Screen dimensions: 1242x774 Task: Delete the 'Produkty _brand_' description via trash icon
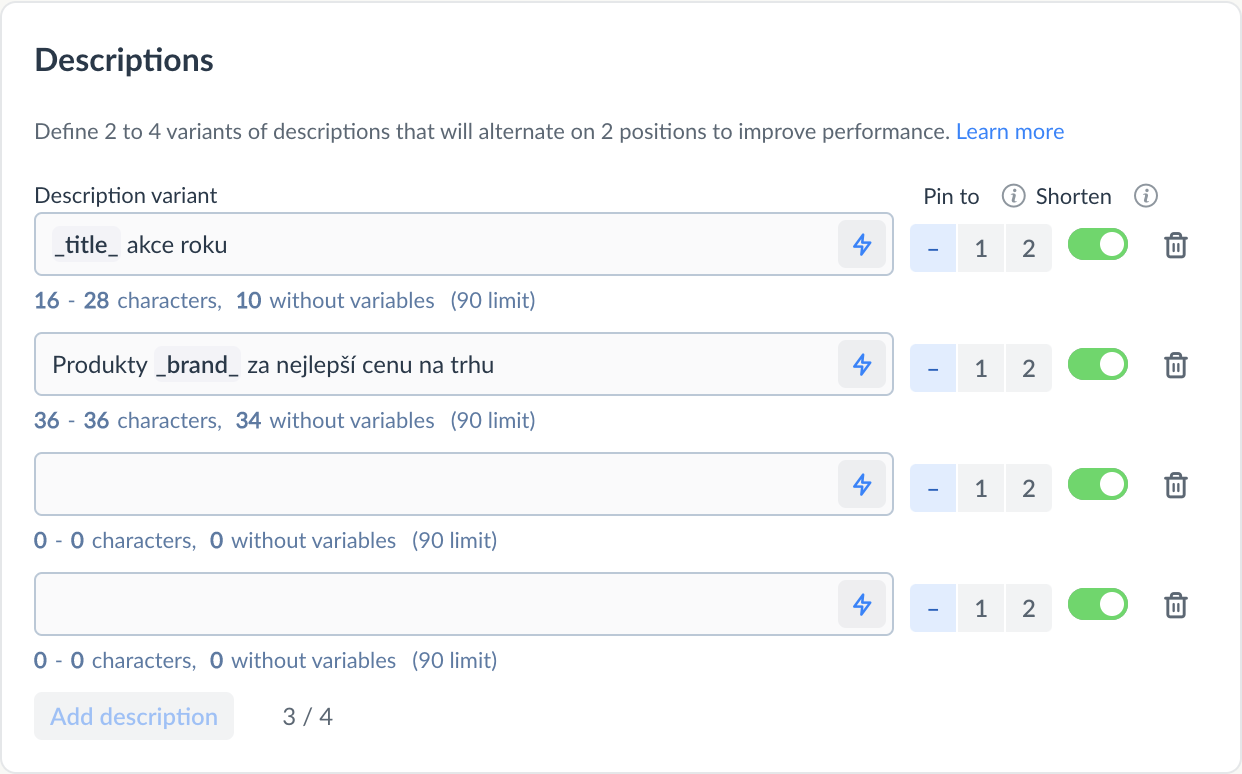coord(1176,365)
